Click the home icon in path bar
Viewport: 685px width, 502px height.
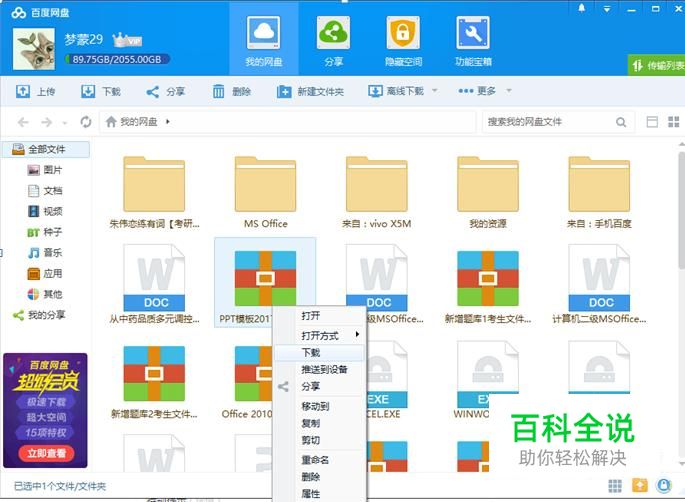[x=111, y=121]
